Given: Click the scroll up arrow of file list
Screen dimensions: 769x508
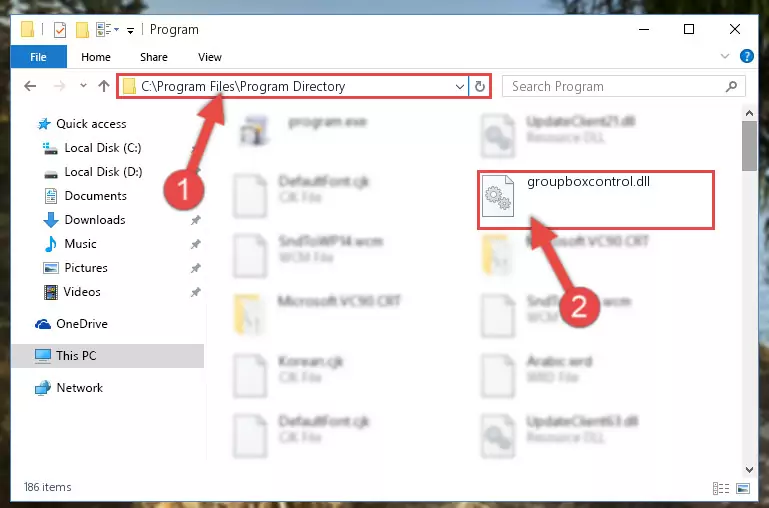Looking at the screenshot, I should [749, 113].
